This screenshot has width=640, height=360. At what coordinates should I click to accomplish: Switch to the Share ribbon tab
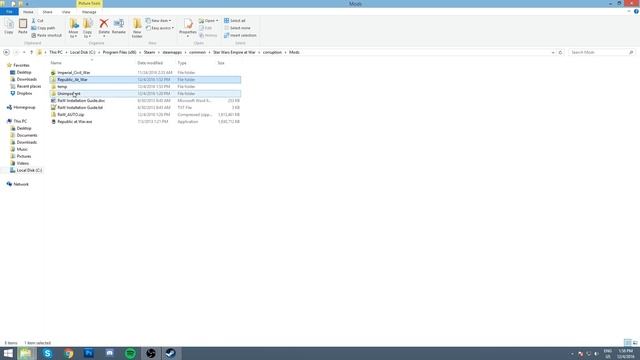[47, 12]
